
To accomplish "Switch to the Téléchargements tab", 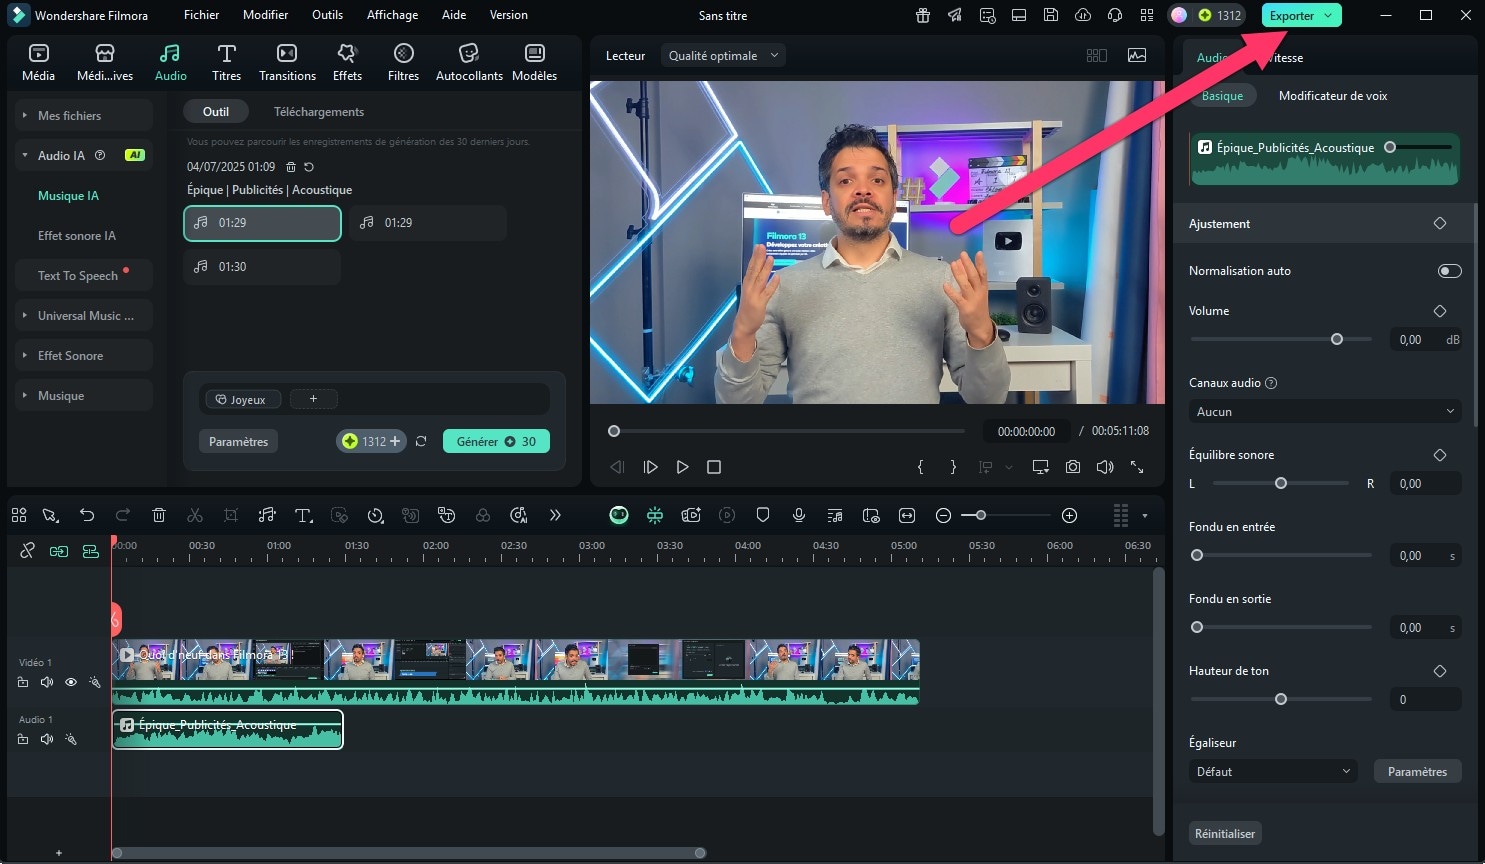I will click(x=318, y=112).
